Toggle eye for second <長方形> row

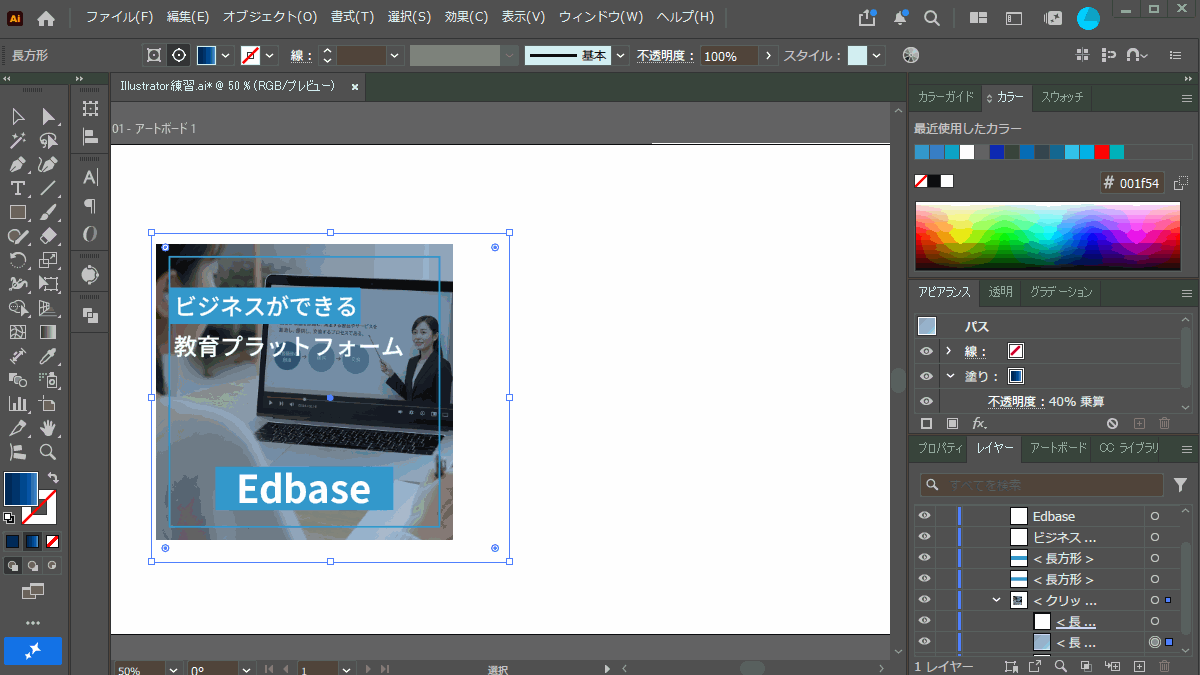click(x=925, y=579)
